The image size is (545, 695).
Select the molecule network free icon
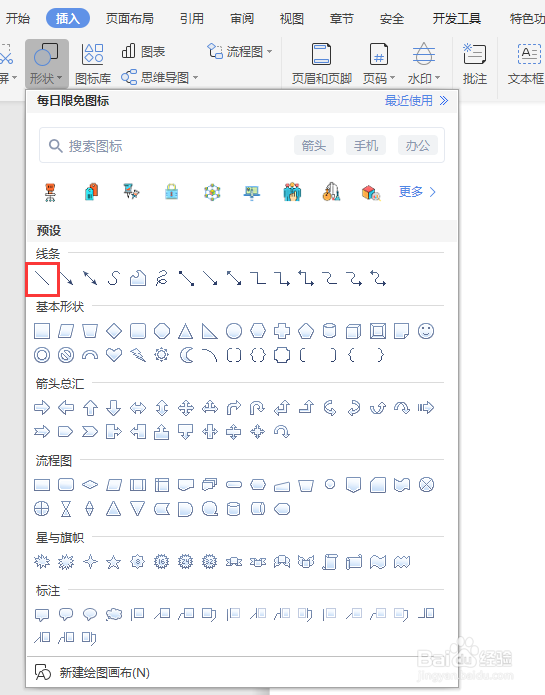coord(212,192)
